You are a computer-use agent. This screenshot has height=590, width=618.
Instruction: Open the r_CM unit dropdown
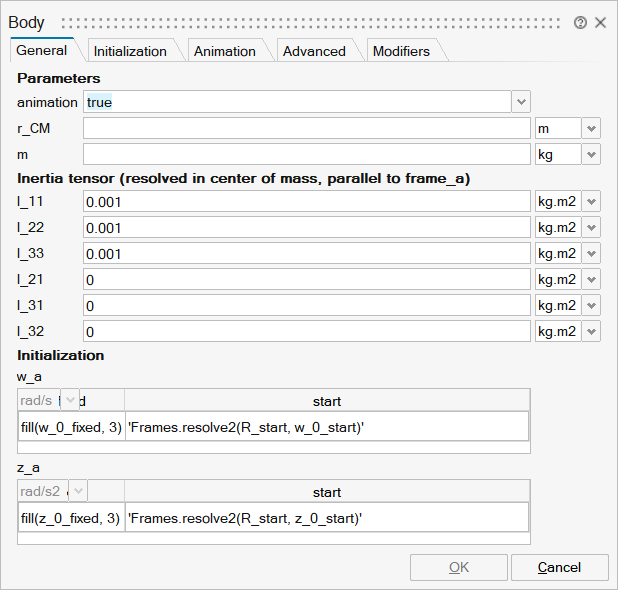click(x=591, y=128)
